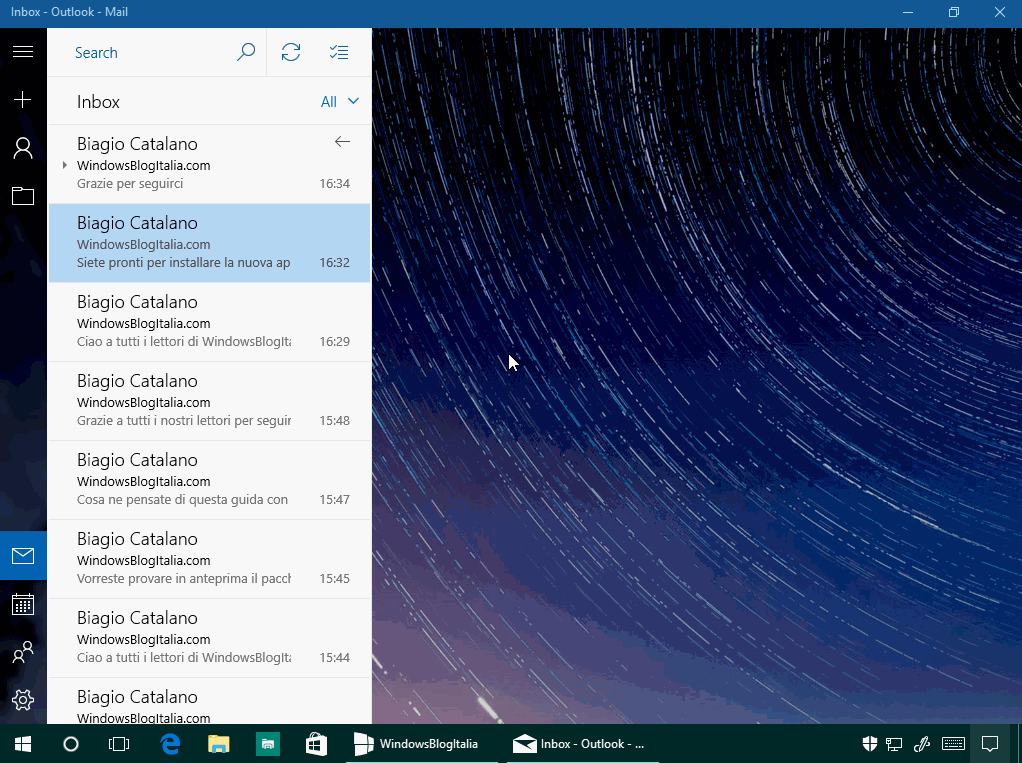Viewport: 1022px width, 763px height.
Task: Expand the 16:34 conversation thread triangle
Action: [65, 166]
